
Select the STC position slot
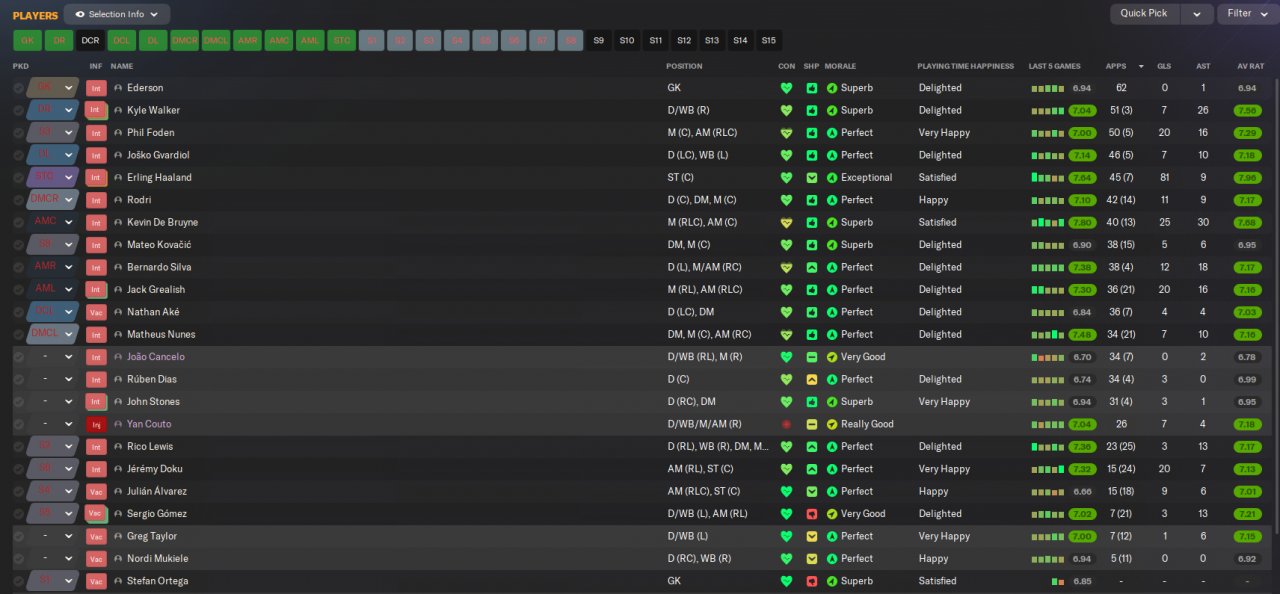pos(341,41)
